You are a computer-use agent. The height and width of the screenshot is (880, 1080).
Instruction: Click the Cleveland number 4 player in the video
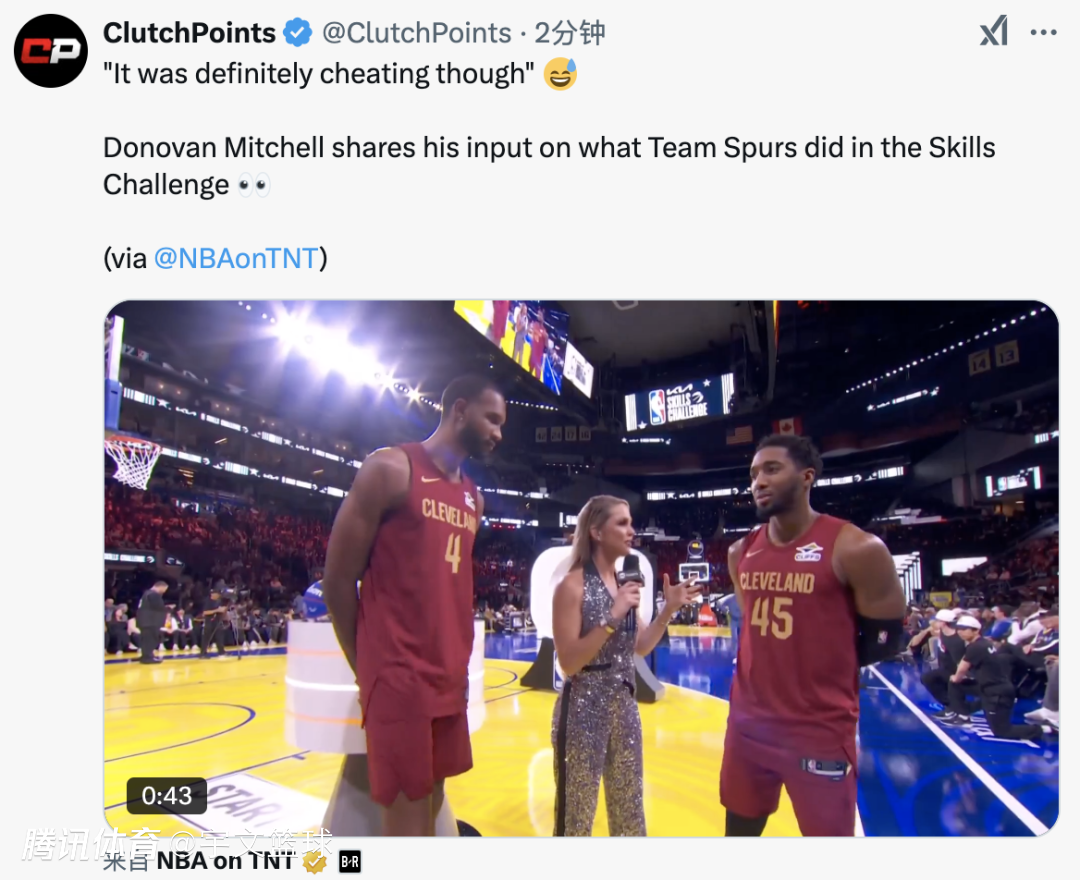point(413,592)
